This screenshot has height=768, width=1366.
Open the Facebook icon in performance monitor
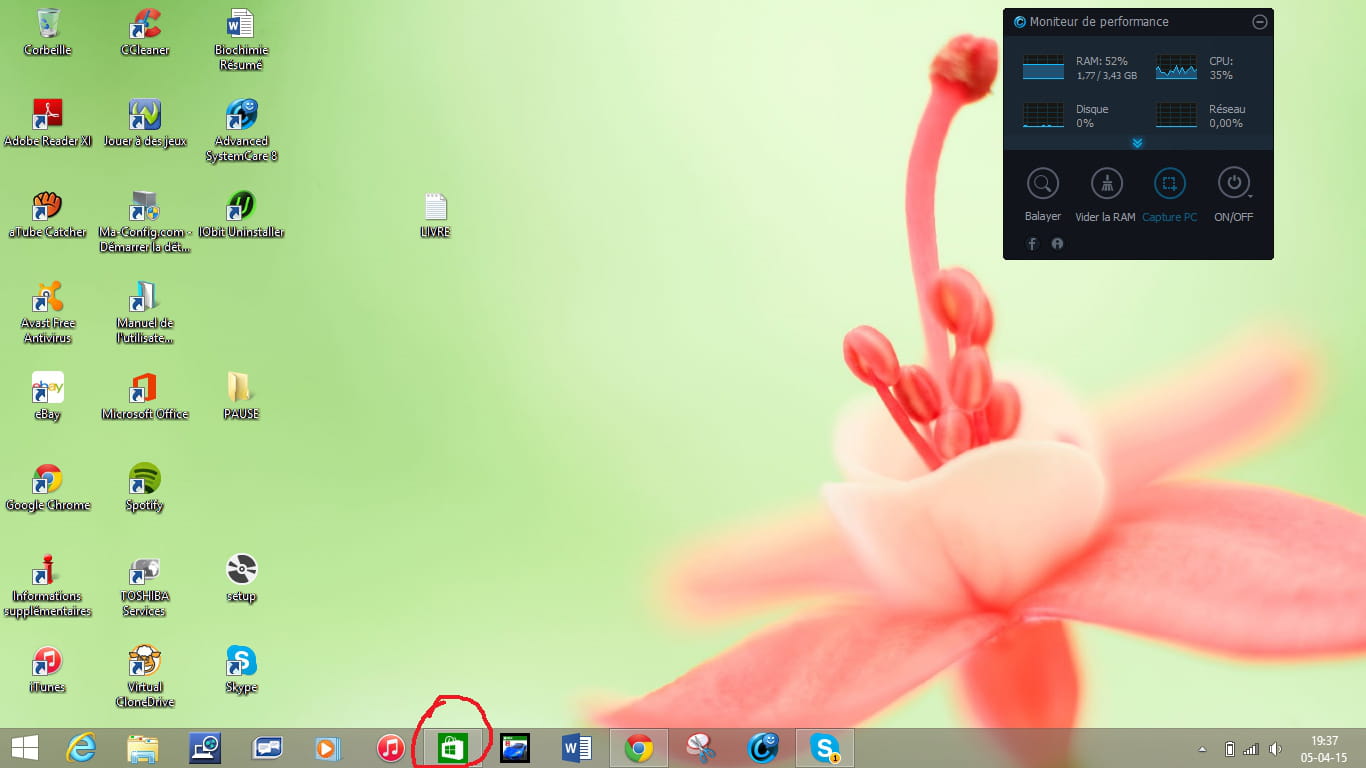pos(1033,243)
